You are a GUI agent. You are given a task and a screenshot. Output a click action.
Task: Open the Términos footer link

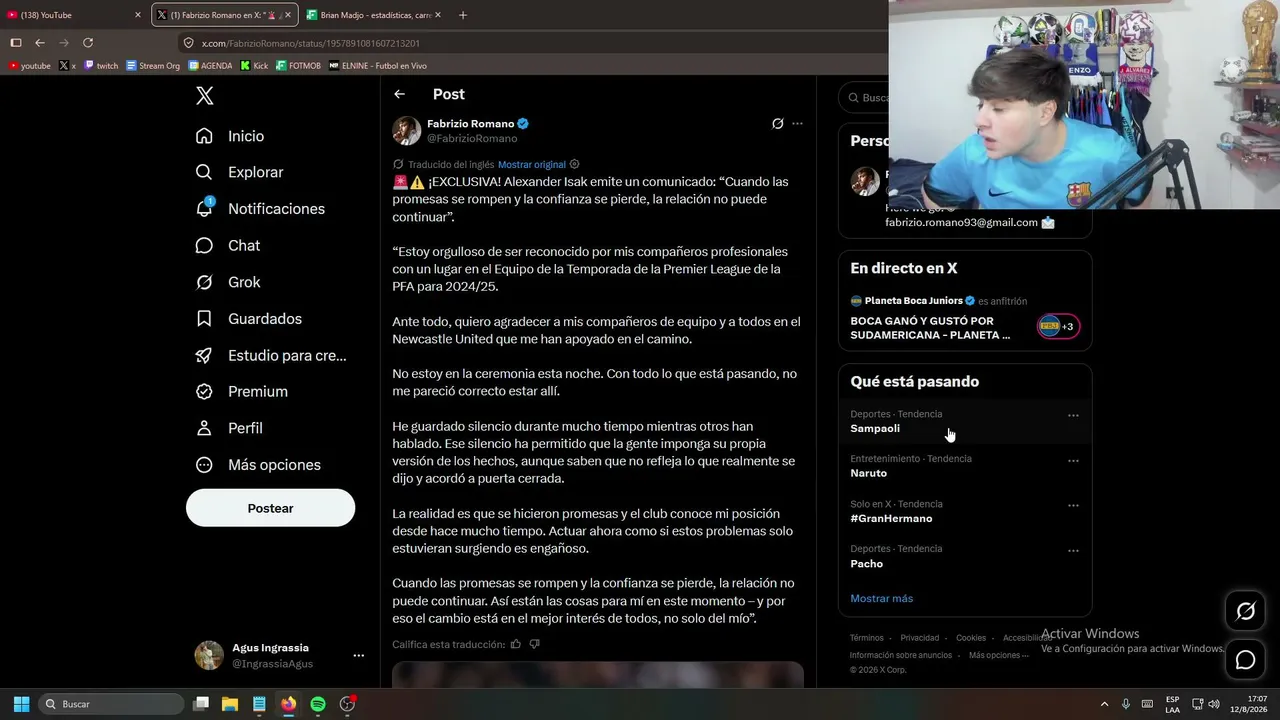[866, 638]
